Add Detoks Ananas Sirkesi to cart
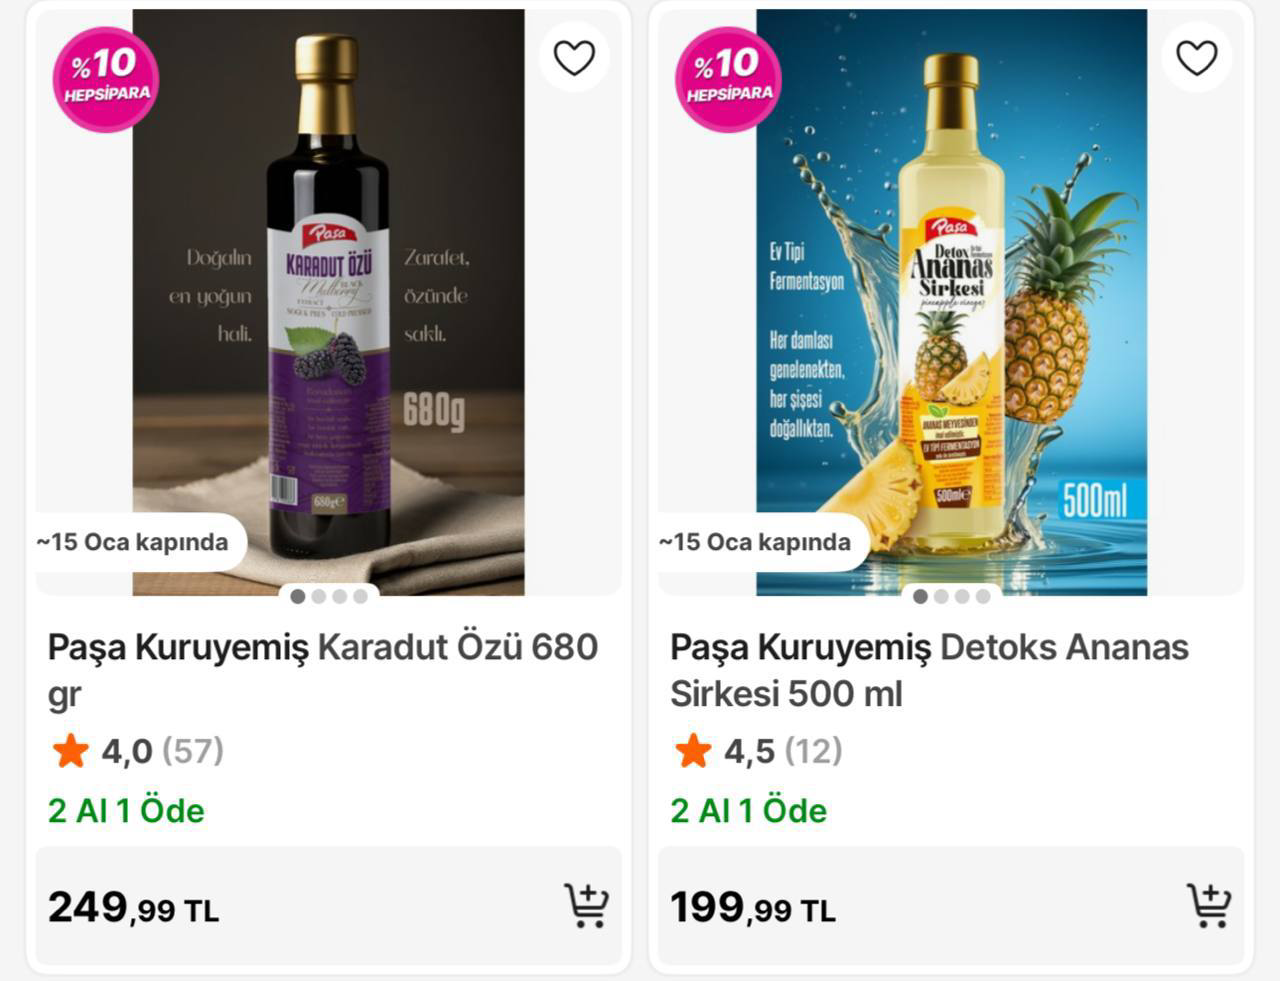Viewport: 1280px width, 981px height. point(1209,906)
